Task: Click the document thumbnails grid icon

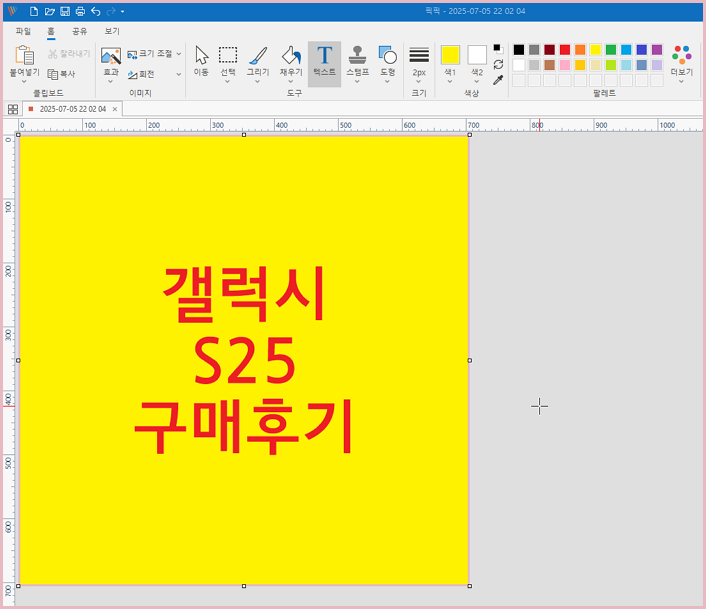Action: click(x=13, y=109)
